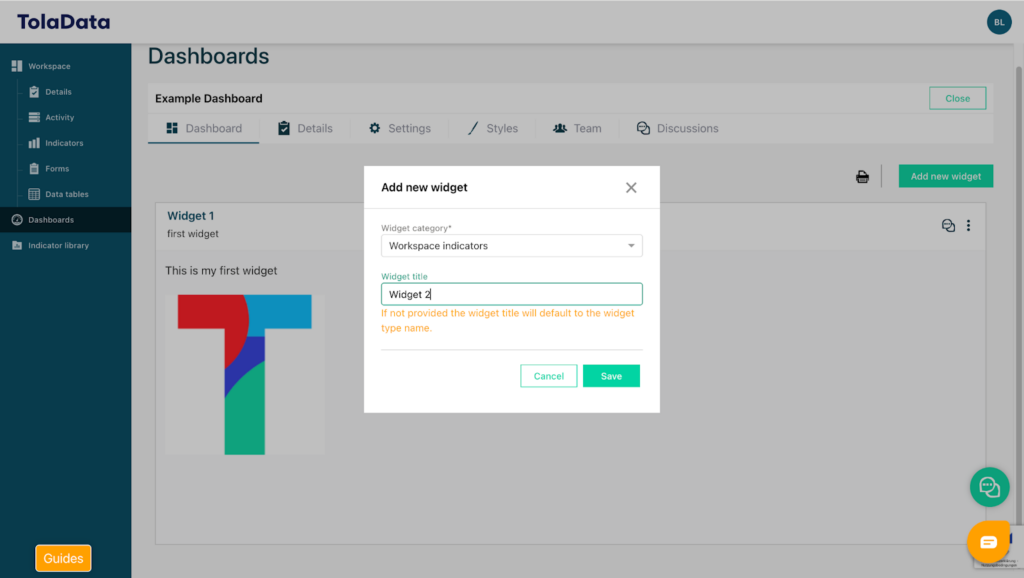Switch to the Discussions tab

(678, 129)
